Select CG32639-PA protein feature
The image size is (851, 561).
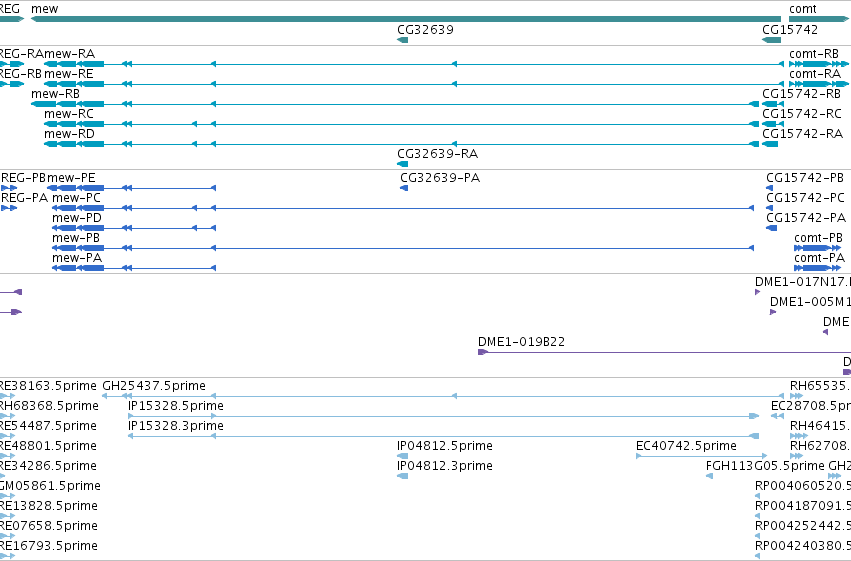pyautogui.click(x=404, y=188)
